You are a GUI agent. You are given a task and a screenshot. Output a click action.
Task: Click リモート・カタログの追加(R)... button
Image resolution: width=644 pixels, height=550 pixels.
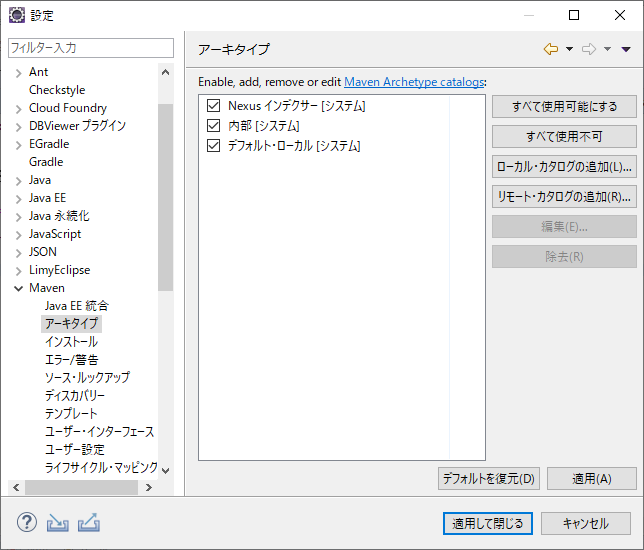point(564,197)
